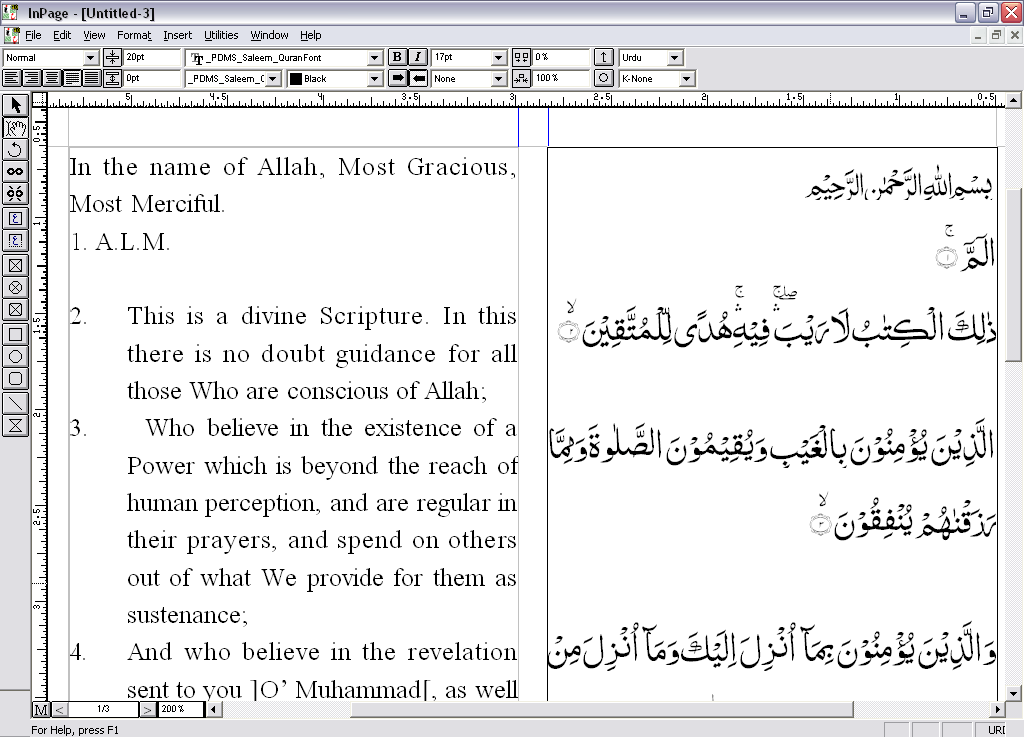Open the Insert menu
1024x737 pixels.
178,35
